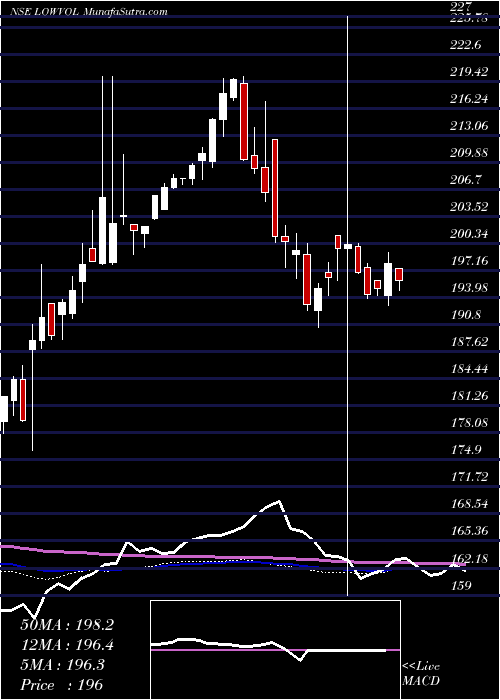Select the 162.18 price axis label

471,558
